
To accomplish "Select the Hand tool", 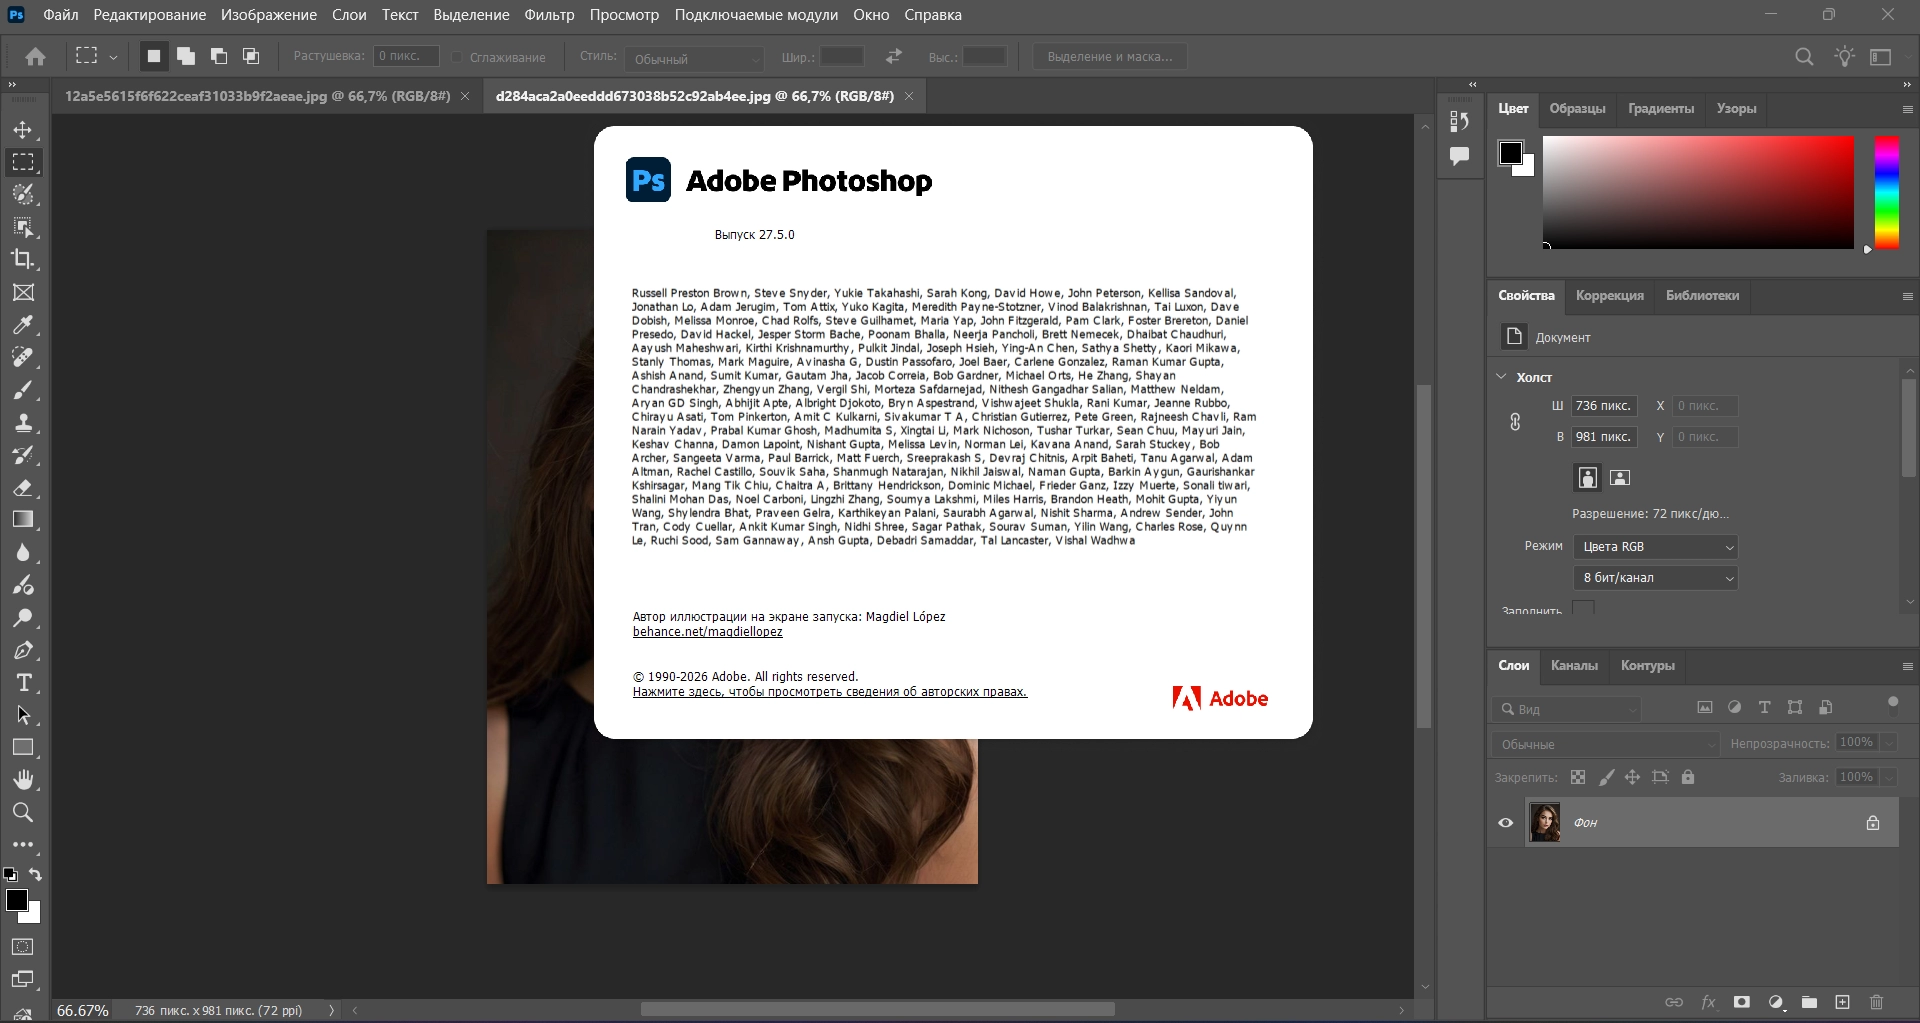I will [23, 779].
